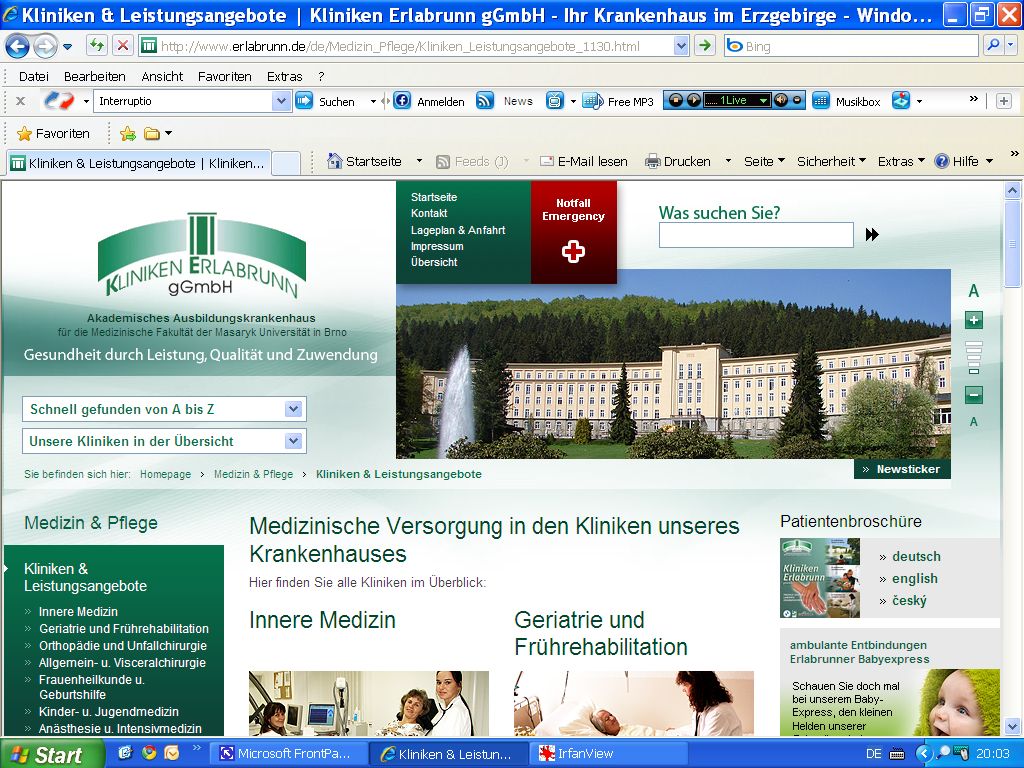Print the page with the Drucken printer icon
Viewport: 1024px width, 768px height.
pyautogui.click(x=652, y=161)
